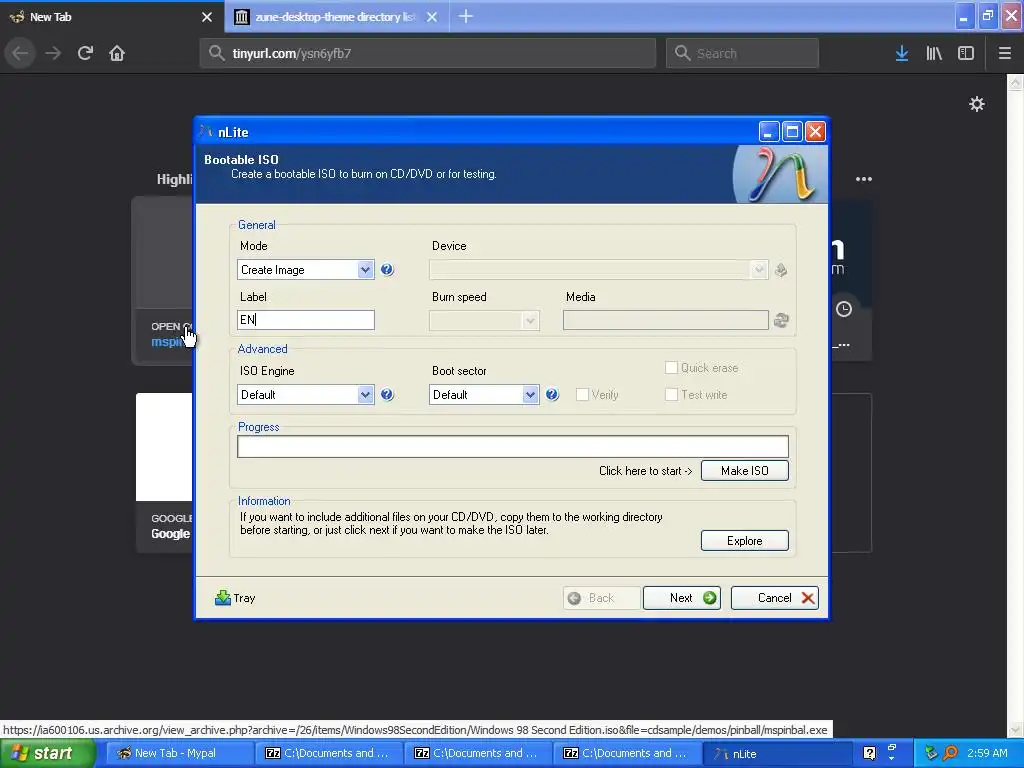The image size is (1024, 768).
Task: Open the browser hamburger menu
Action: [x=1004, y=53]
